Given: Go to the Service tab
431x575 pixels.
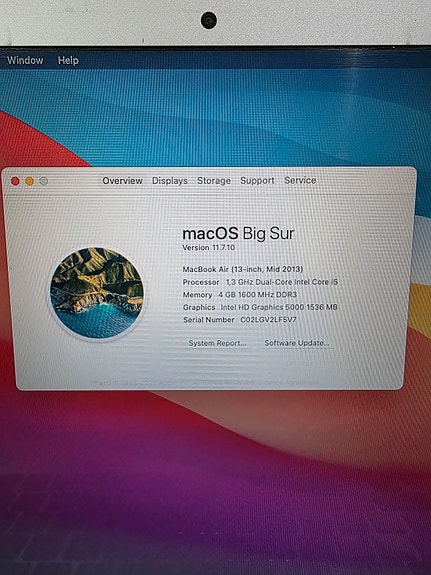Looking at the screenshot, I should coord(300,180).
